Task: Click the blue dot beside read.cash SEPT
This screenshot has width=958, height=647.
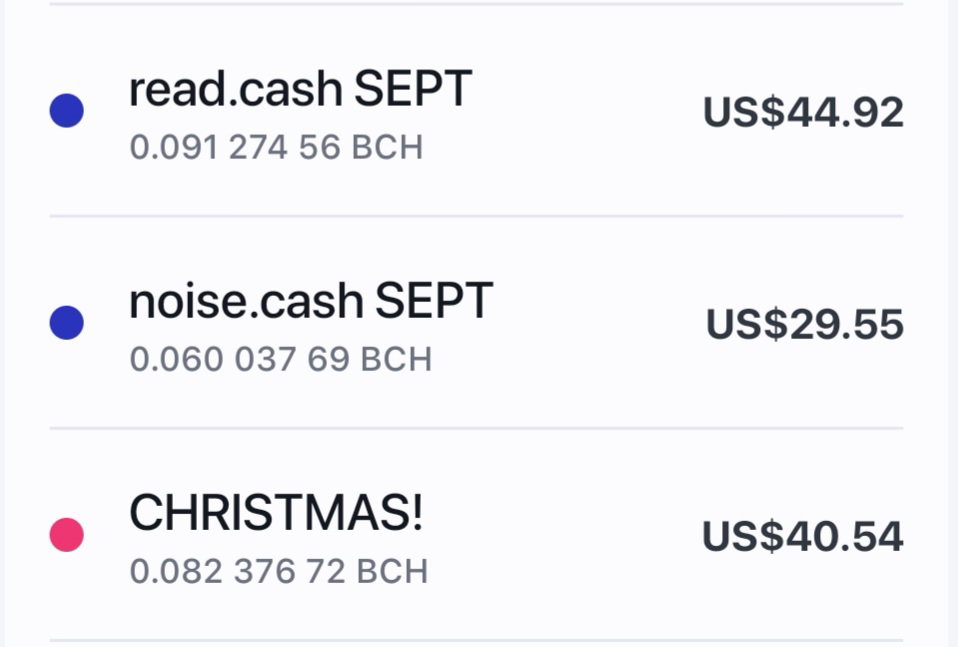Action: [67, 111]
